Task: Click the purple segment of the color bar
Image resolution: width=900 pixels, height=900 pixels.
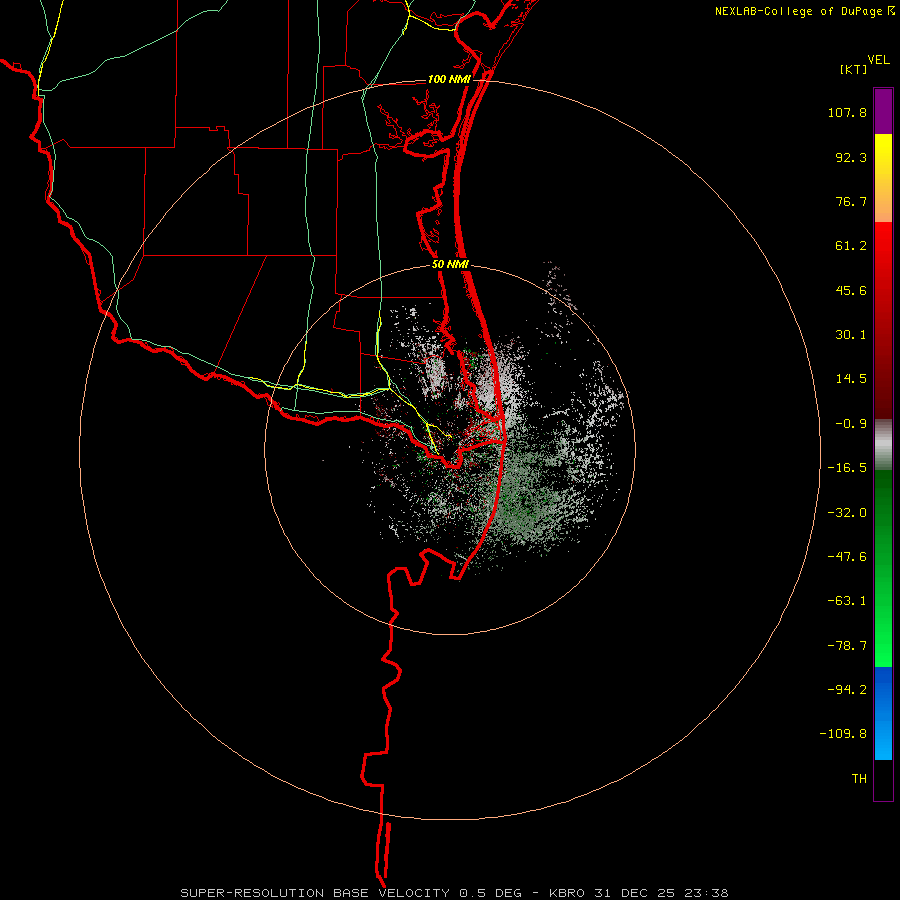Action: pos(883,111)
